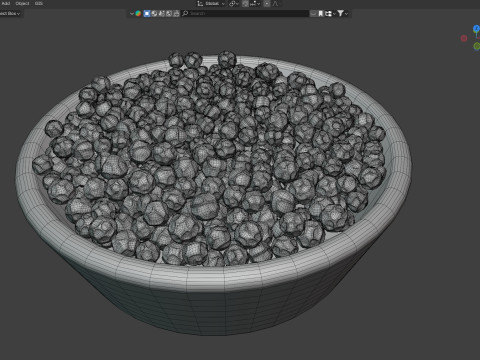Open the Add menu
The height and width of the screenshot is (360, 480).
6,3
